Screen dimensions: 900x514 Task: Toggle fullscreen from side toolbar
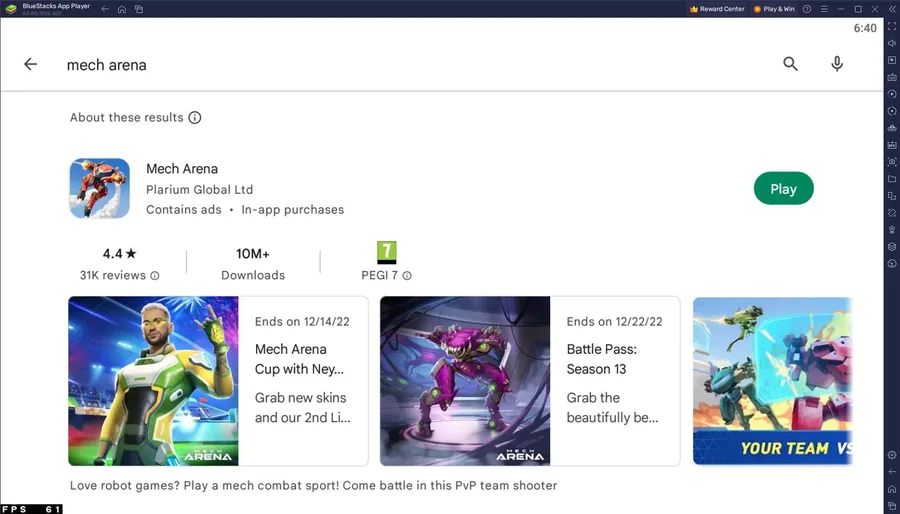(892, 26)
